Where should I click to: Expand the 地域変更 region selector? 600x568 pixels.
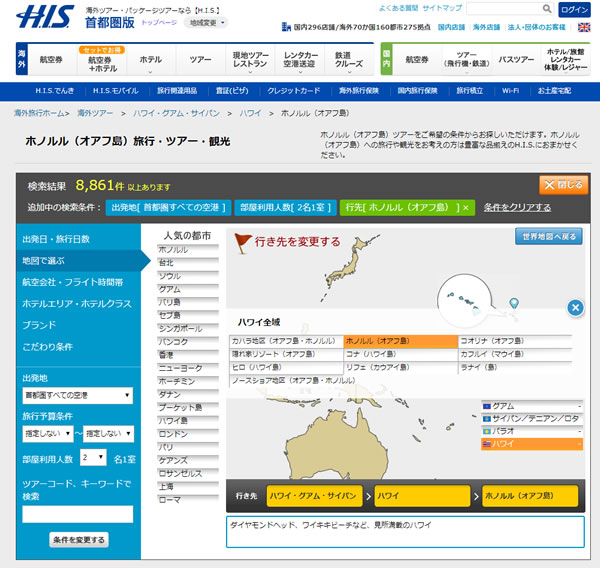207,22
